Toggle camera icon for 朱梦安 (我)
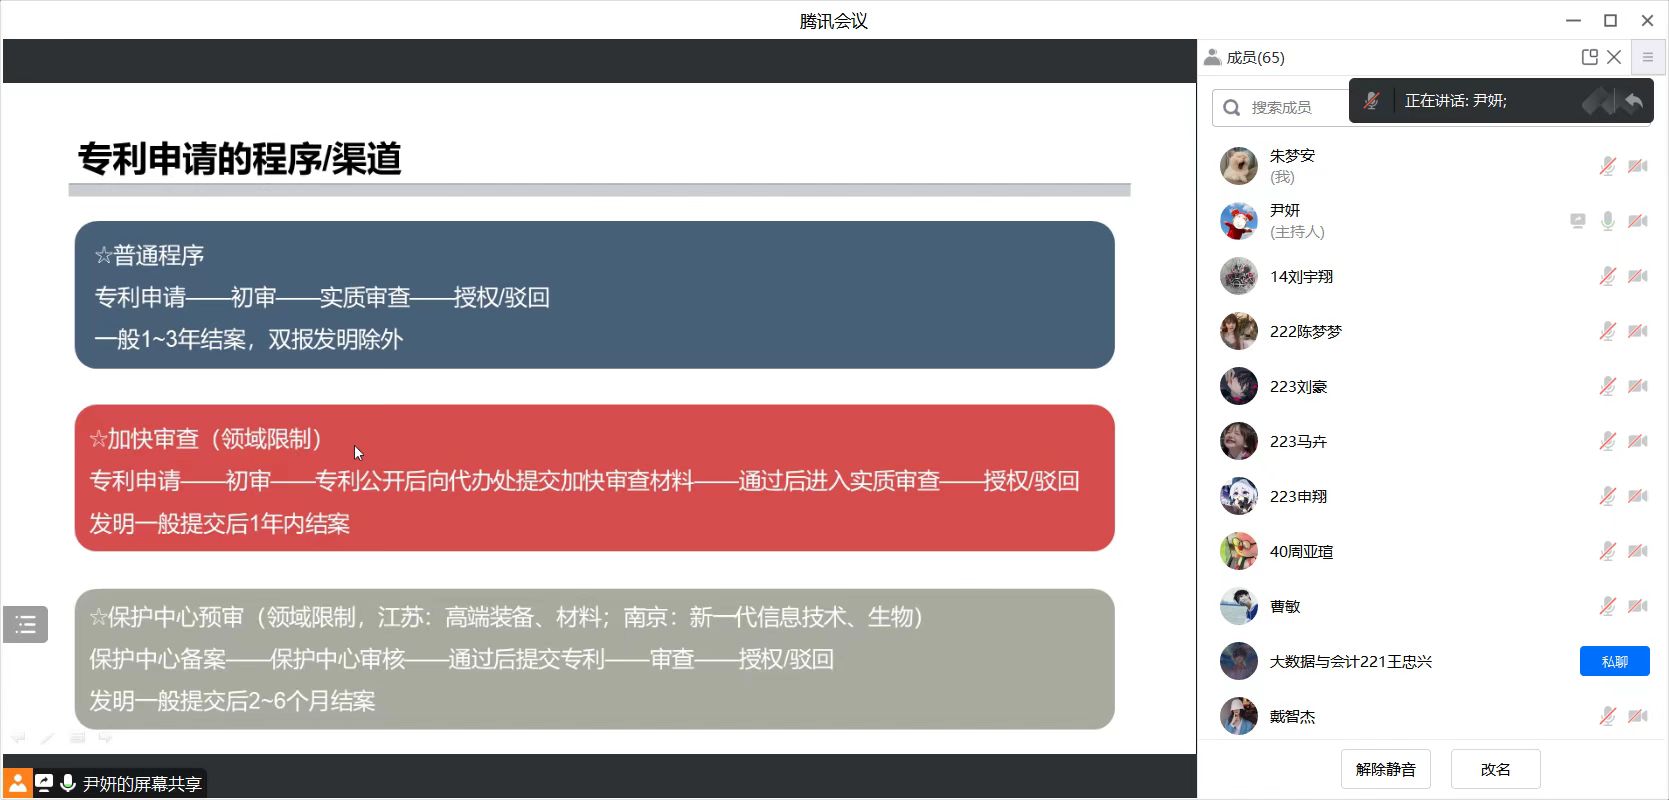Viewport: 1669px width, 800px height. point(1637,166)
